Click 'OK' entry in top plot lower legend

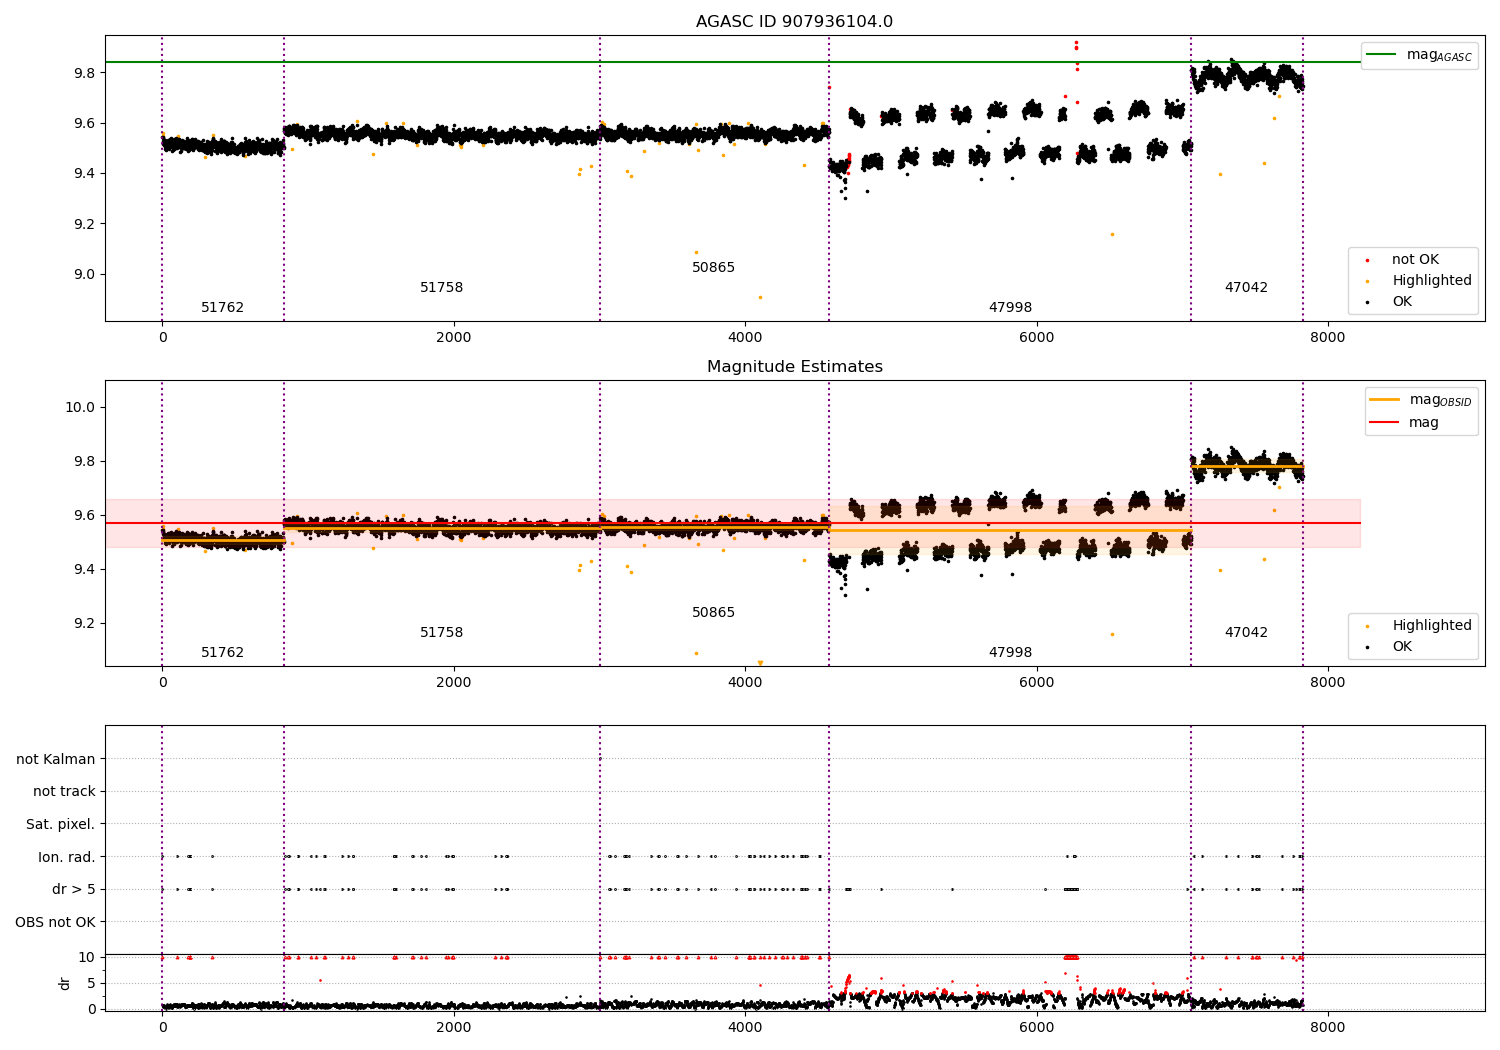tap(1402, 302)
